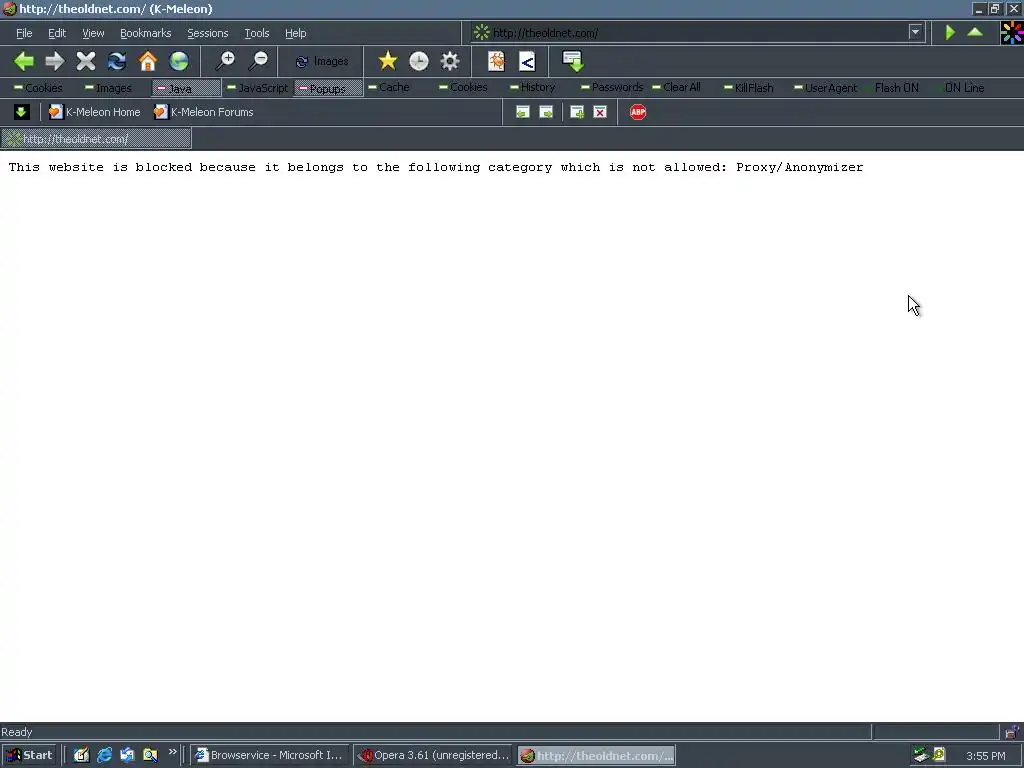The image size is (1024, 768).
Task: Click the User Agent button
Action: (825, 88)
